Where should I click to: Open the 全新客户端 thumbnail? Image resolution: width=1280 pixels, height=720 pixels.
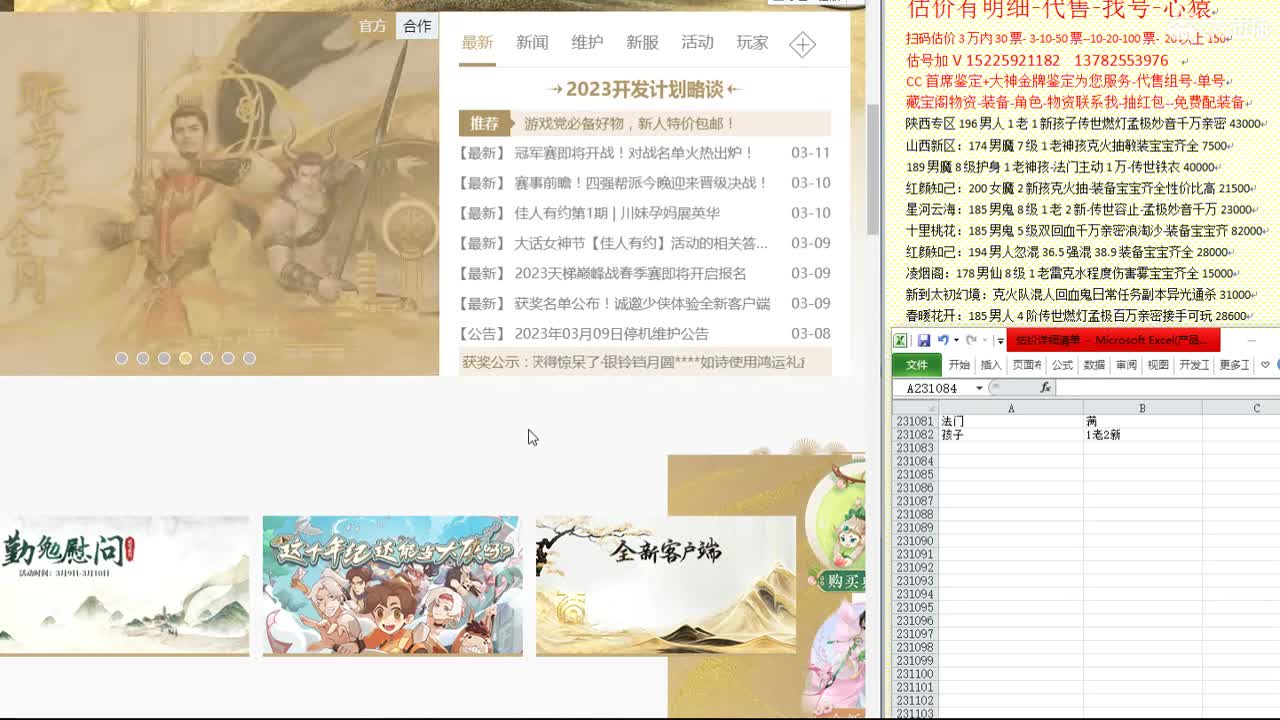(666, 586)
